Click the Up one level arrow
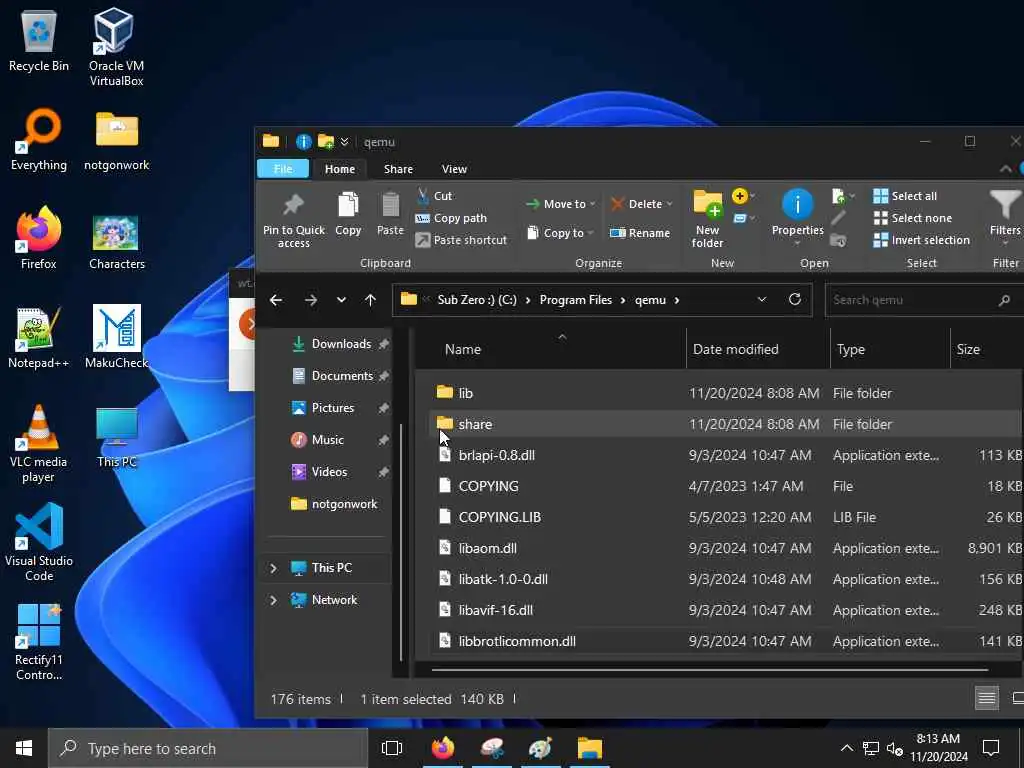 (x=370, y=300)
